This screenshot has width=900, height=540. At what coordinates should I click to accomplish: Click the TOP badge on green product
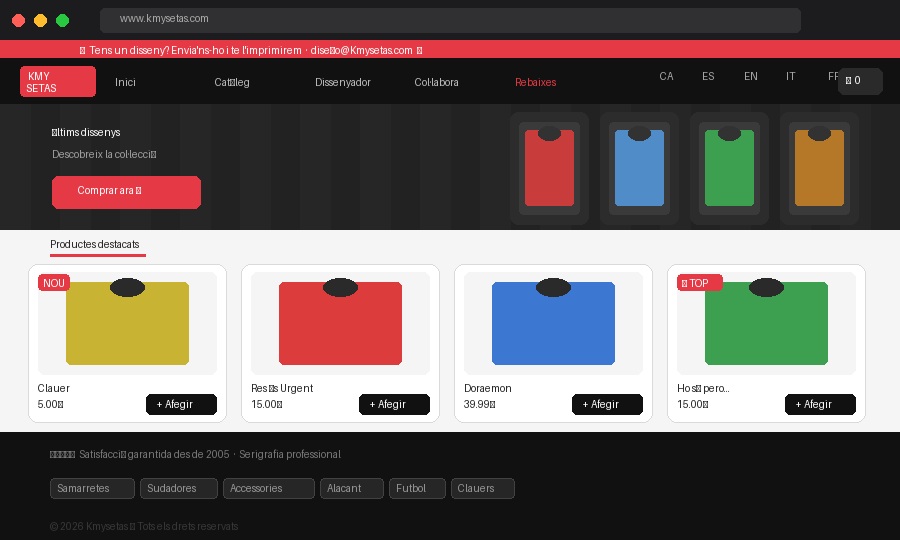(x=699, y=283)
